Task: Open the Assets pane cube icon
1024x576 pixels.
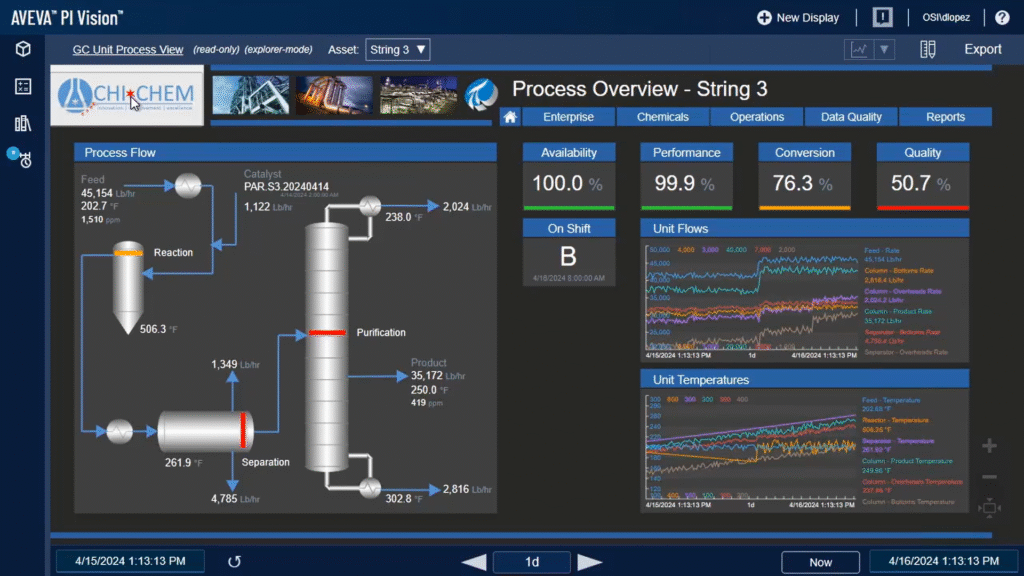Action: pyautogui.click(x=23, y=49)
